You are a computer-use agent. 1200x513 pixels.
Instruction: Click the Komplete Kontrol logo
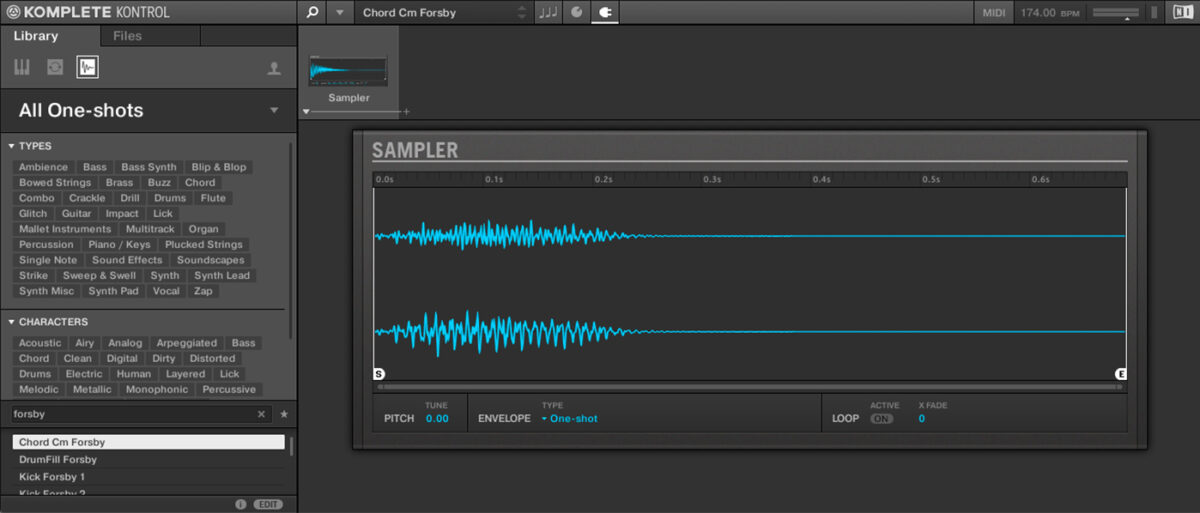(87, 12)
